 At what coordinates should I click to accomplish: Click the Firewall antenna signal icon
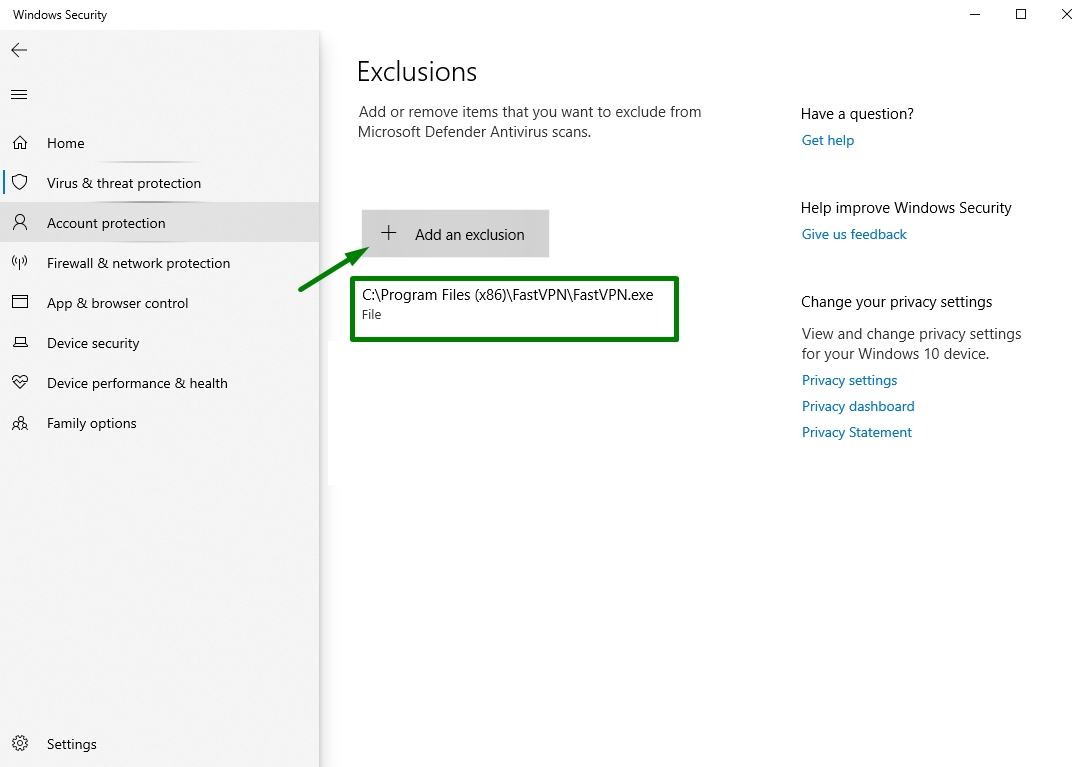(20, 262)
